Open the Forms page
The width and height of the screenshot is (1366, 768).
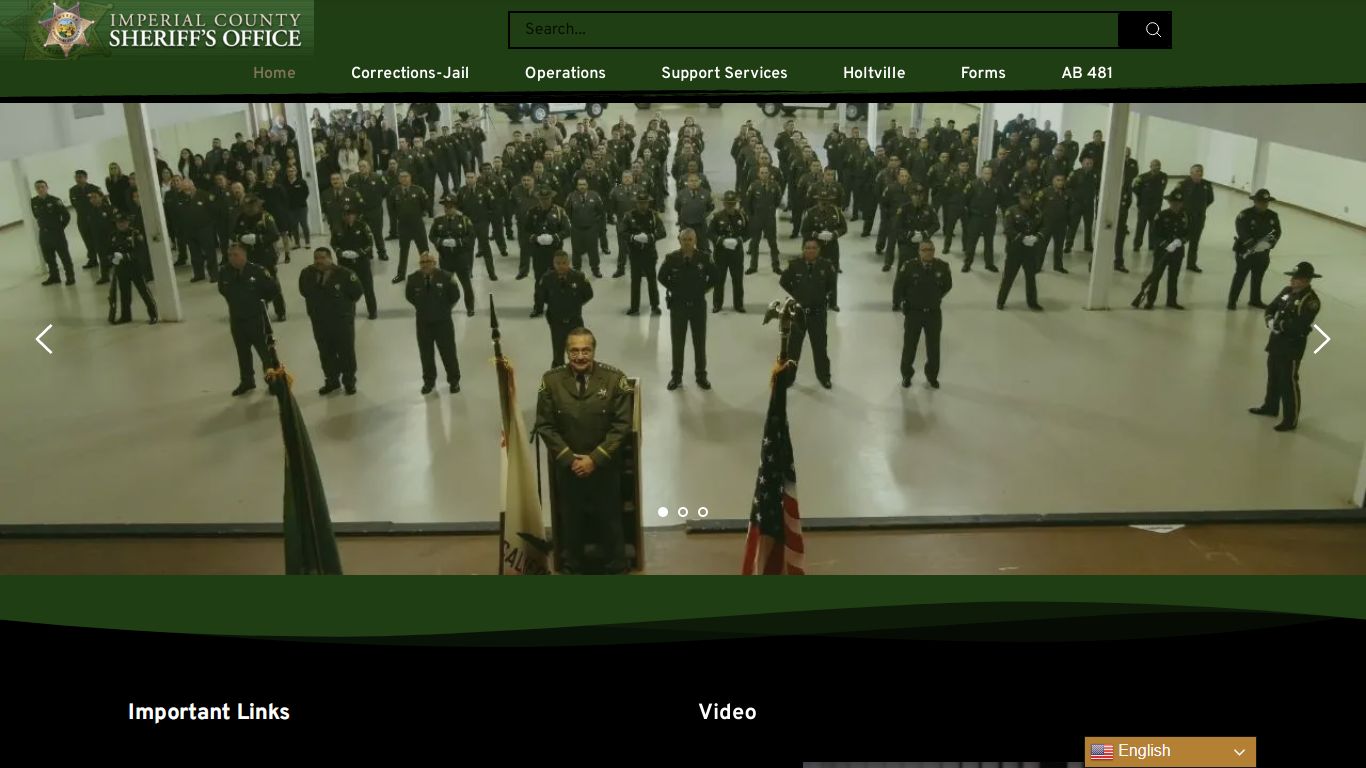coord(983,73)
